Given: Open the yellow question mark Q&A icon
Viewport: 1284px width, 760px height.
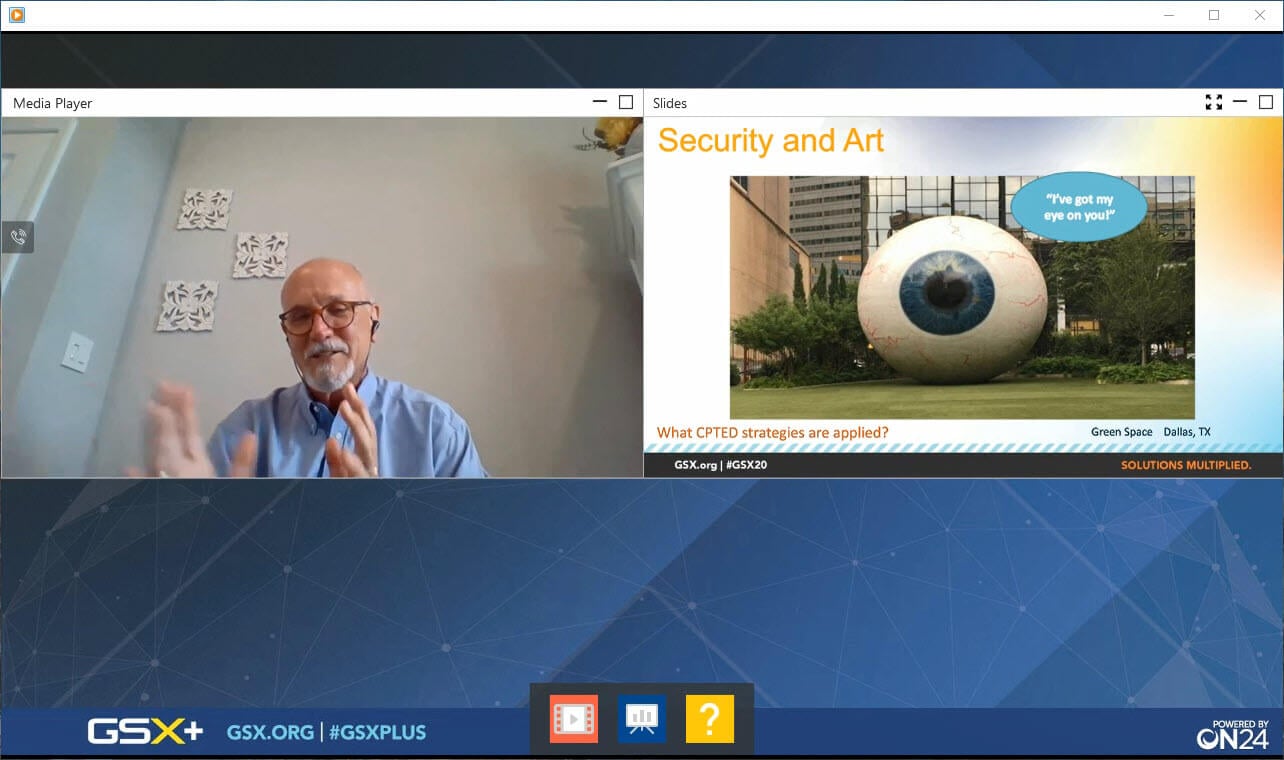Looking at the screenshot, I should 710,719.
